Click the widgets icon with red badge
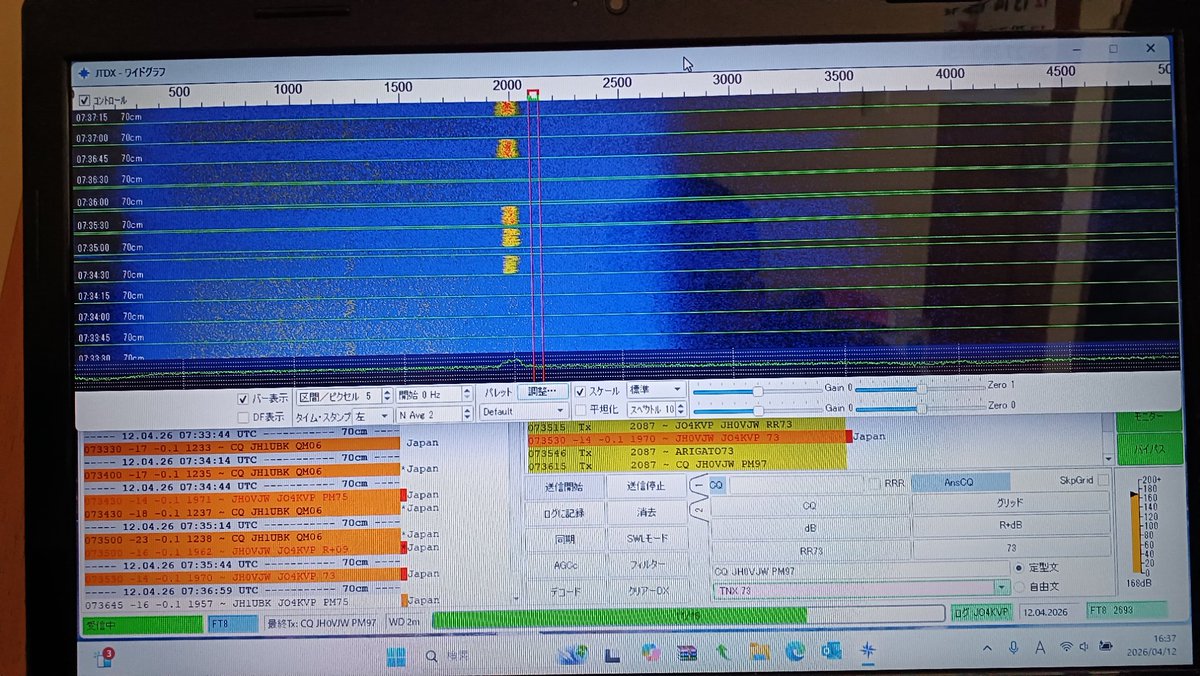 (103, 657)
